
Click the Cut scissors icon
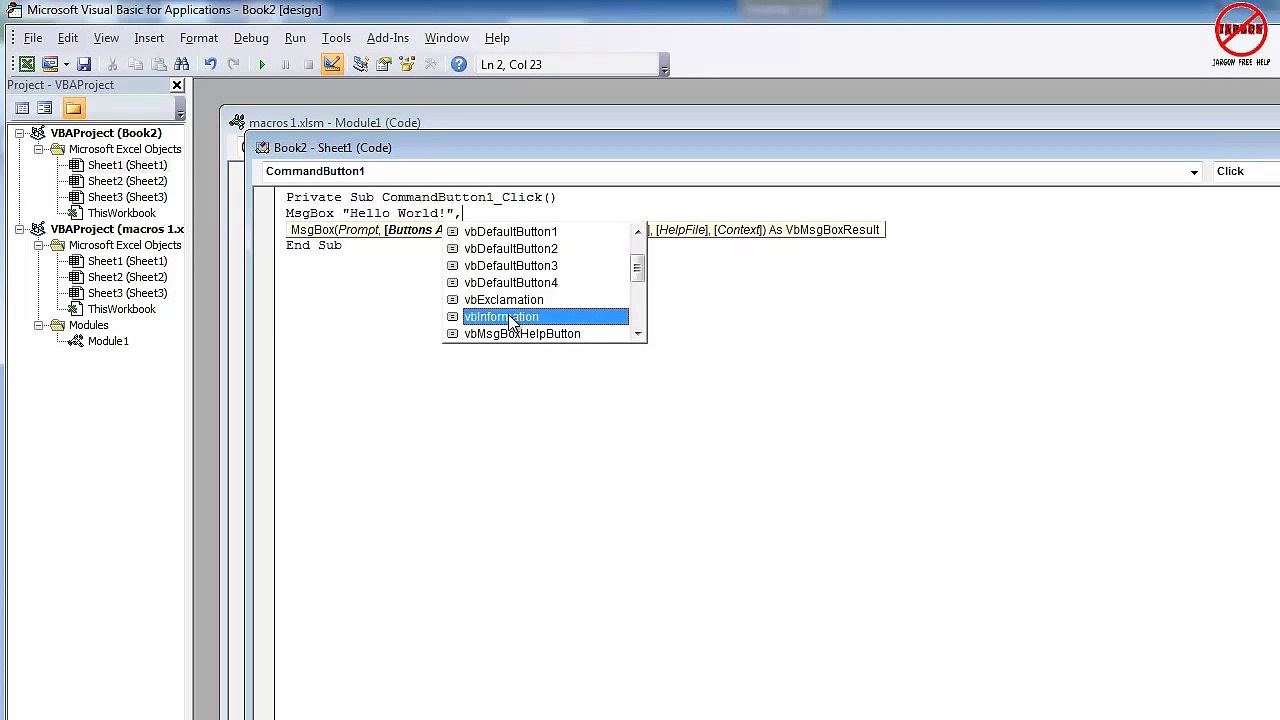click(112, 64)
